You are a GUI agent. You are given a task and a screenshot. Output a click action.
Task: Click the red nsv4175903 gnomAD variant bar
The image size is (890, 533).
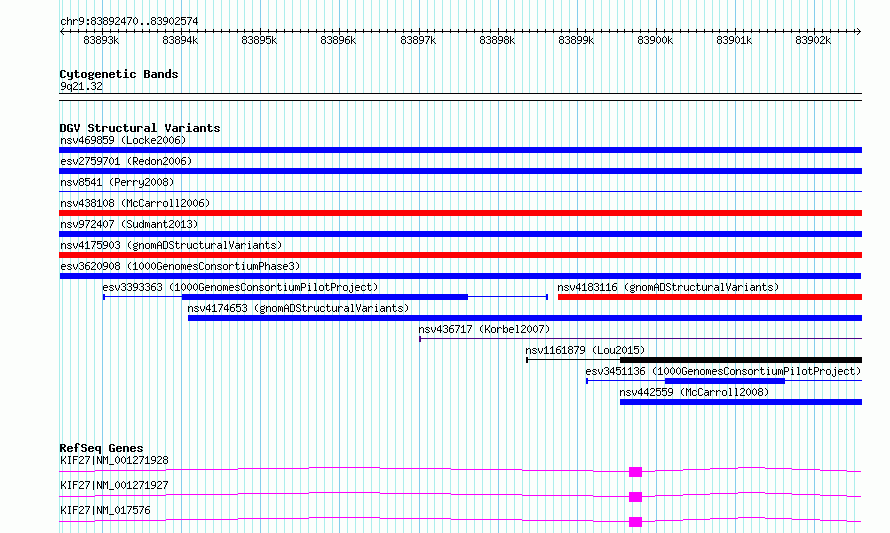[x=460, y=255]
